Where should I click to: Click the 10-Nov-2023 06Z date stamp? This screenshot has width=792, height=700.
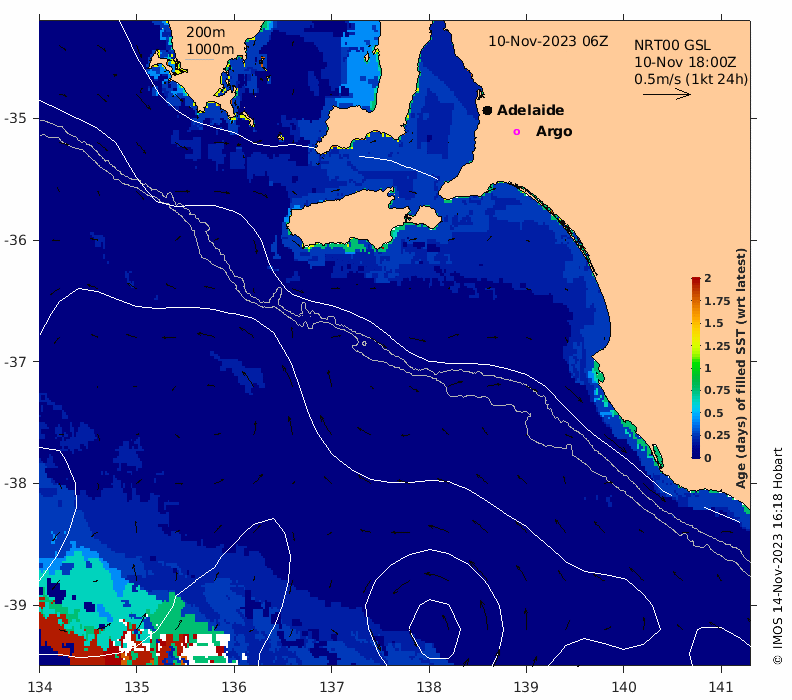point(548,41)
